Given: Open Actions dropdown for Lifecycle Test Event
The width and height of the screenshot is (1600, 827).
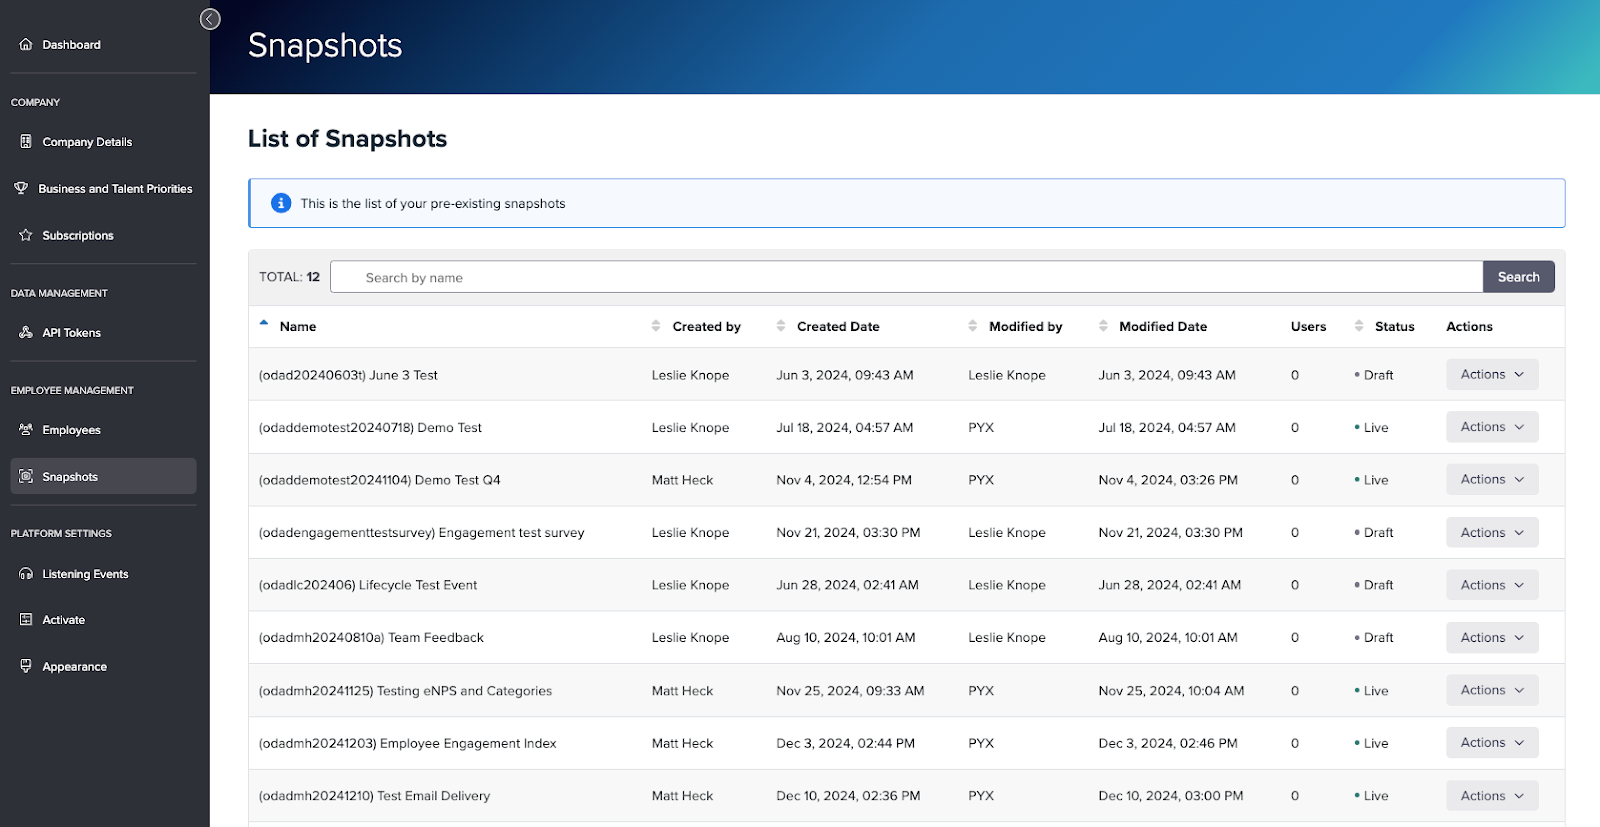Looking at the screenshot, I should 1492,584.
